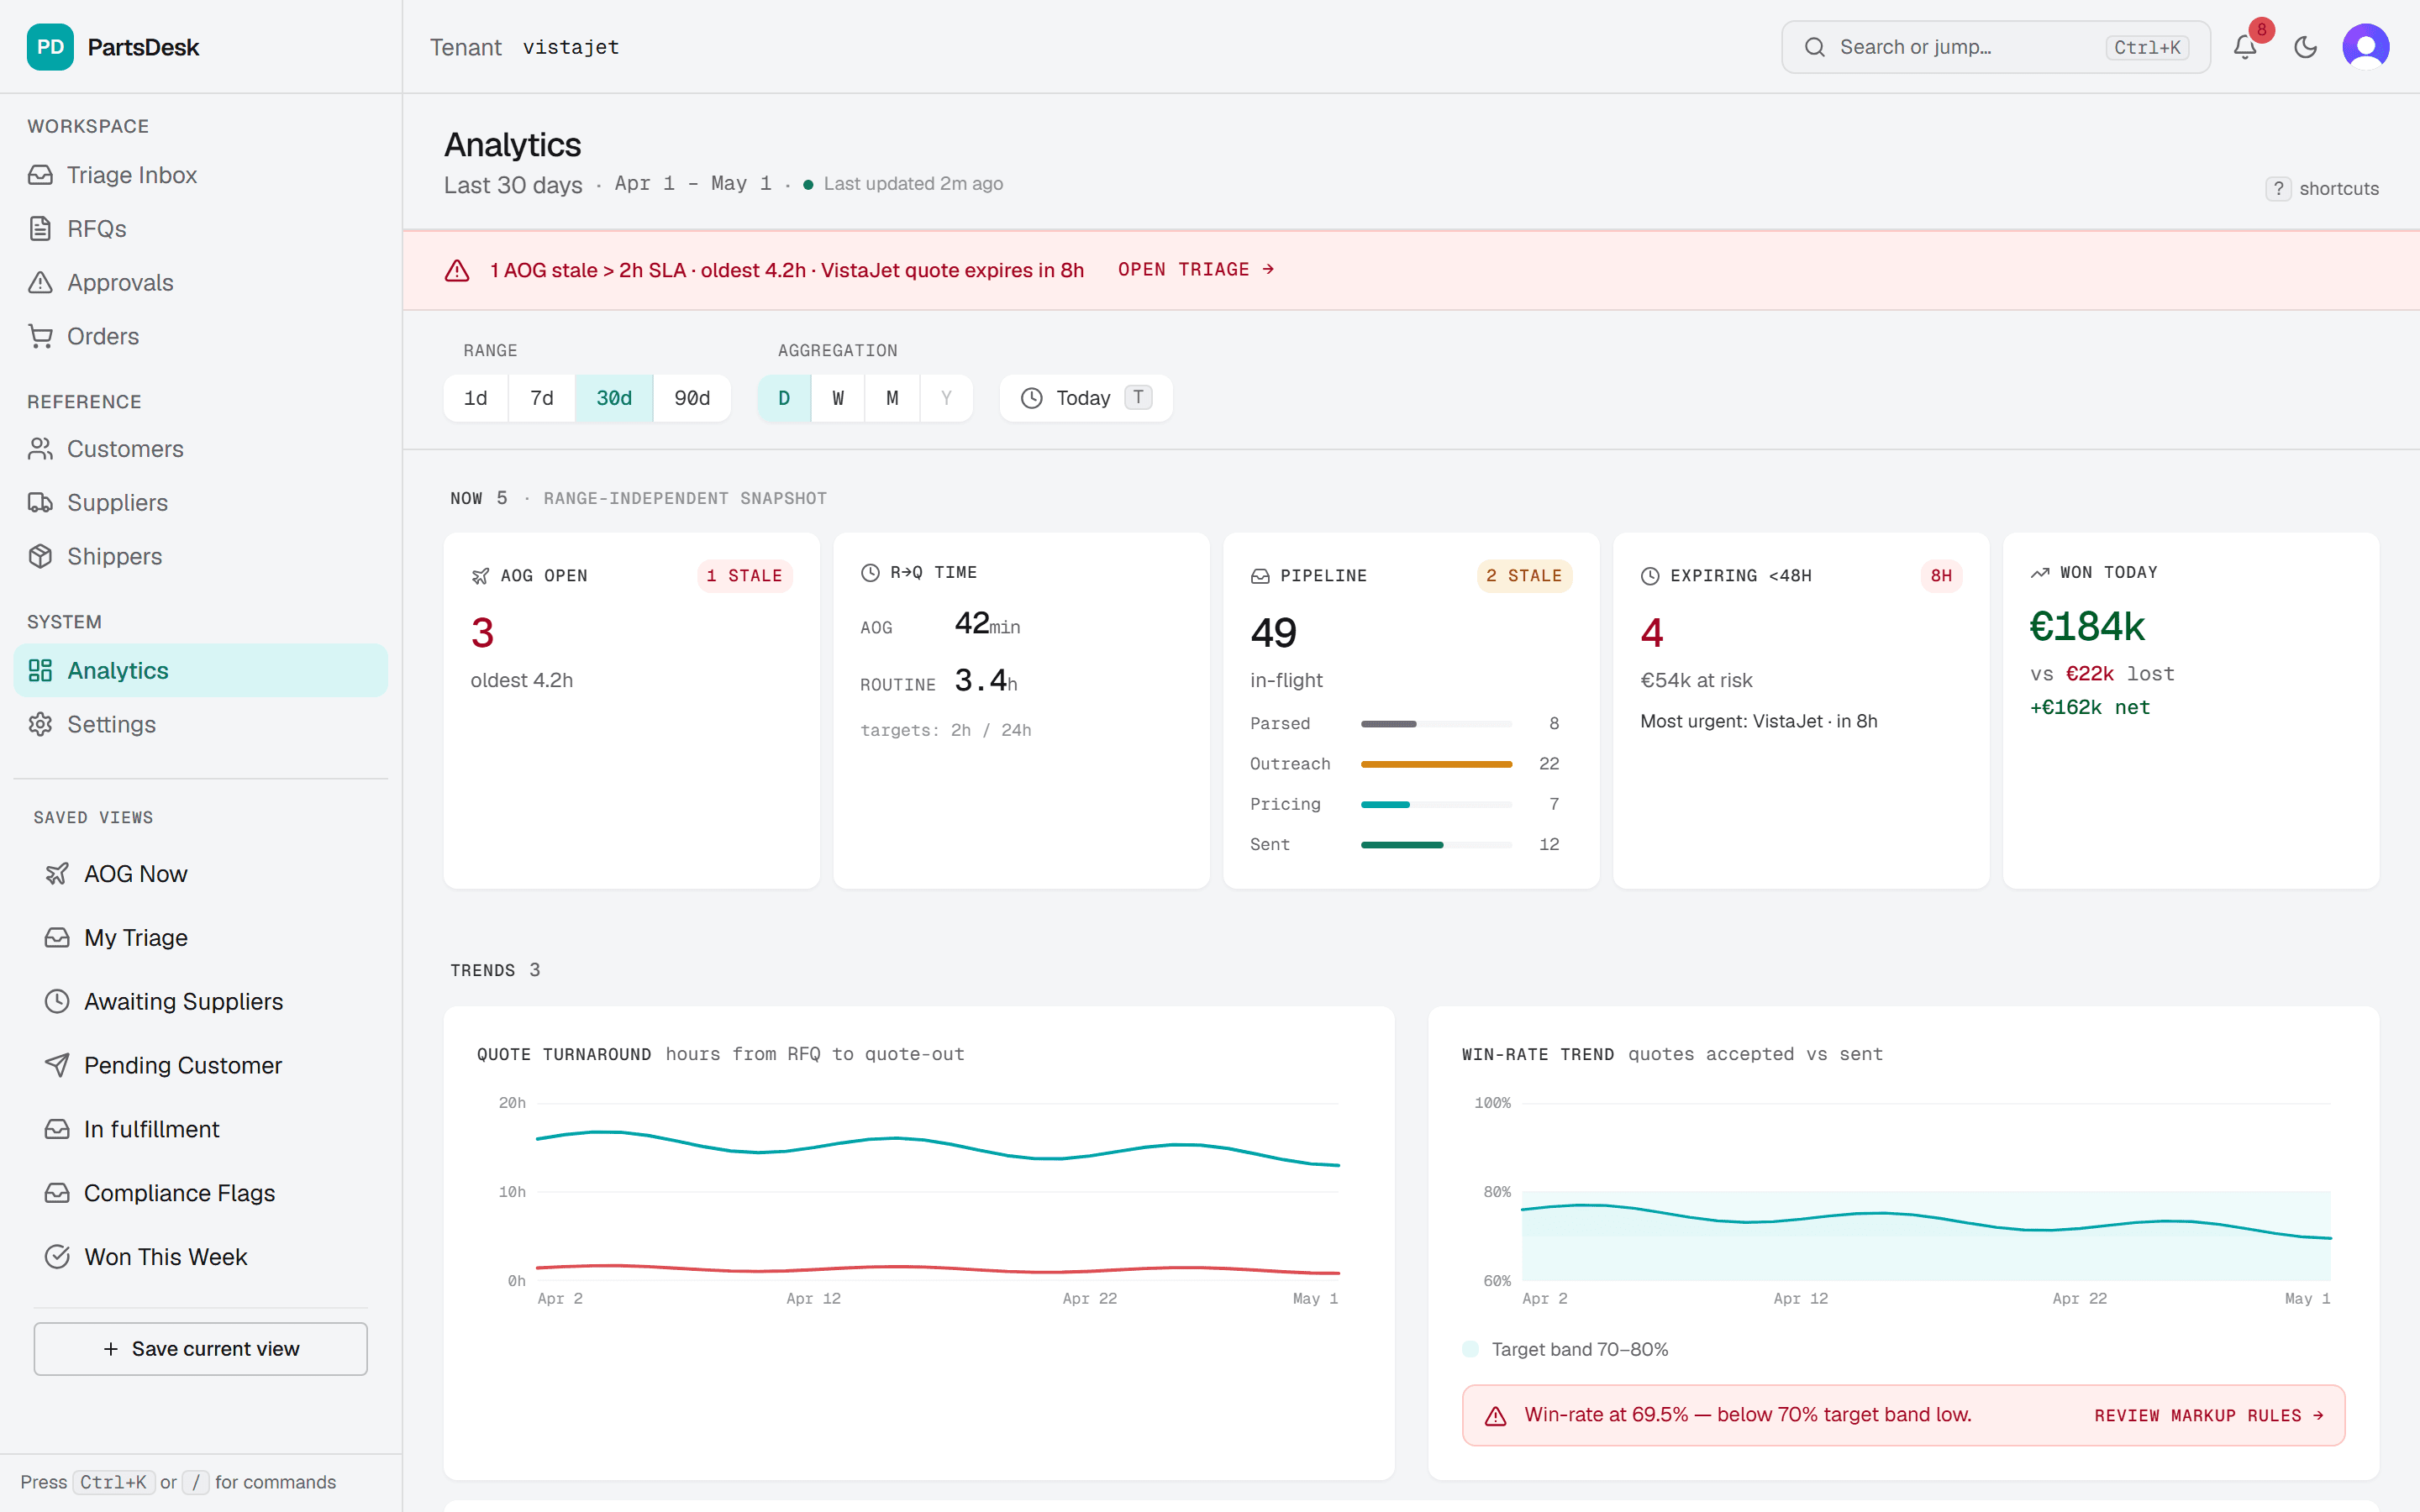Click the clock icon on R→Q Time card
The width and height of the screenshot is (2420, 1512).
click(871, 573)
